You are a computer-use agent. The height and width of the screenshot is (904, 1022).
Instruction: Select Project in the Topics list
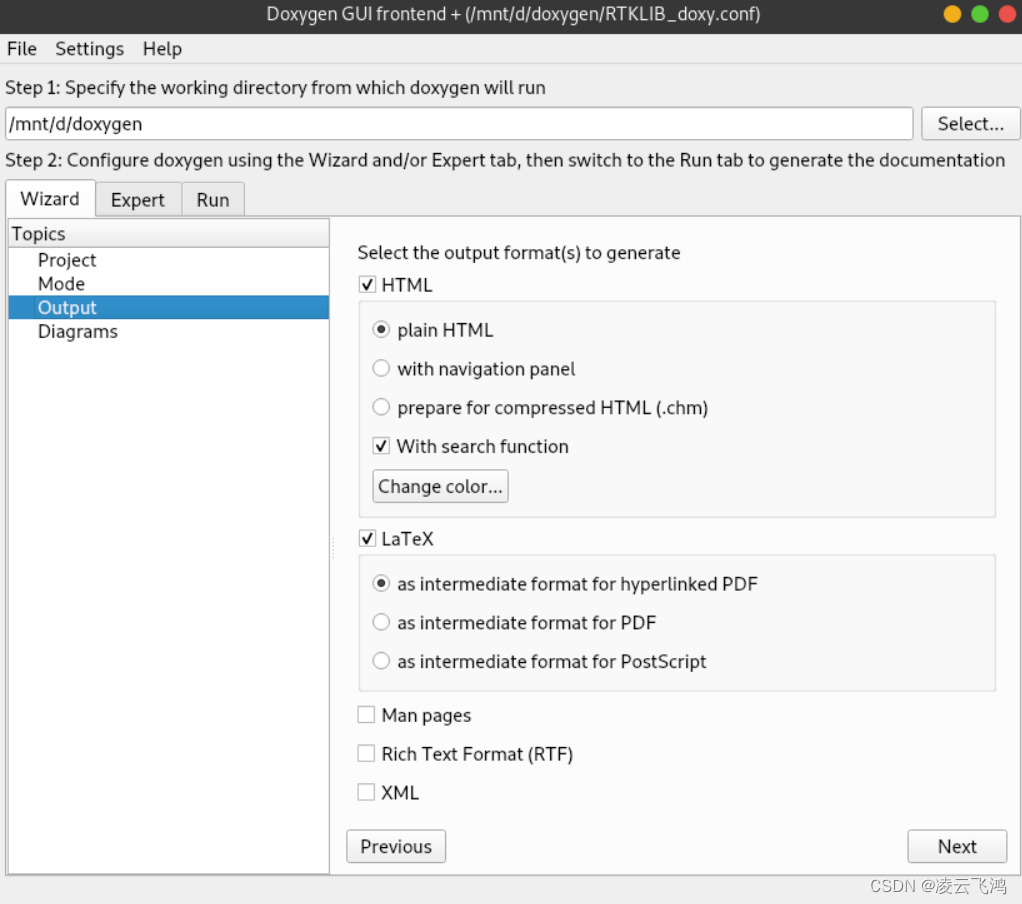(67, 260)
